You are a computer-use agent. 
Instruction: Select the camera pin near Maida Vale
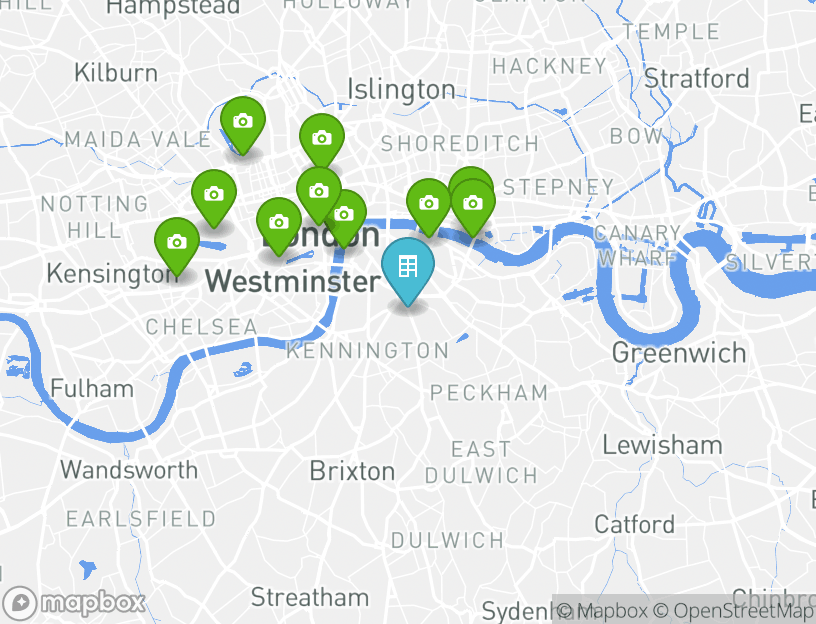(x=243, y=125)
